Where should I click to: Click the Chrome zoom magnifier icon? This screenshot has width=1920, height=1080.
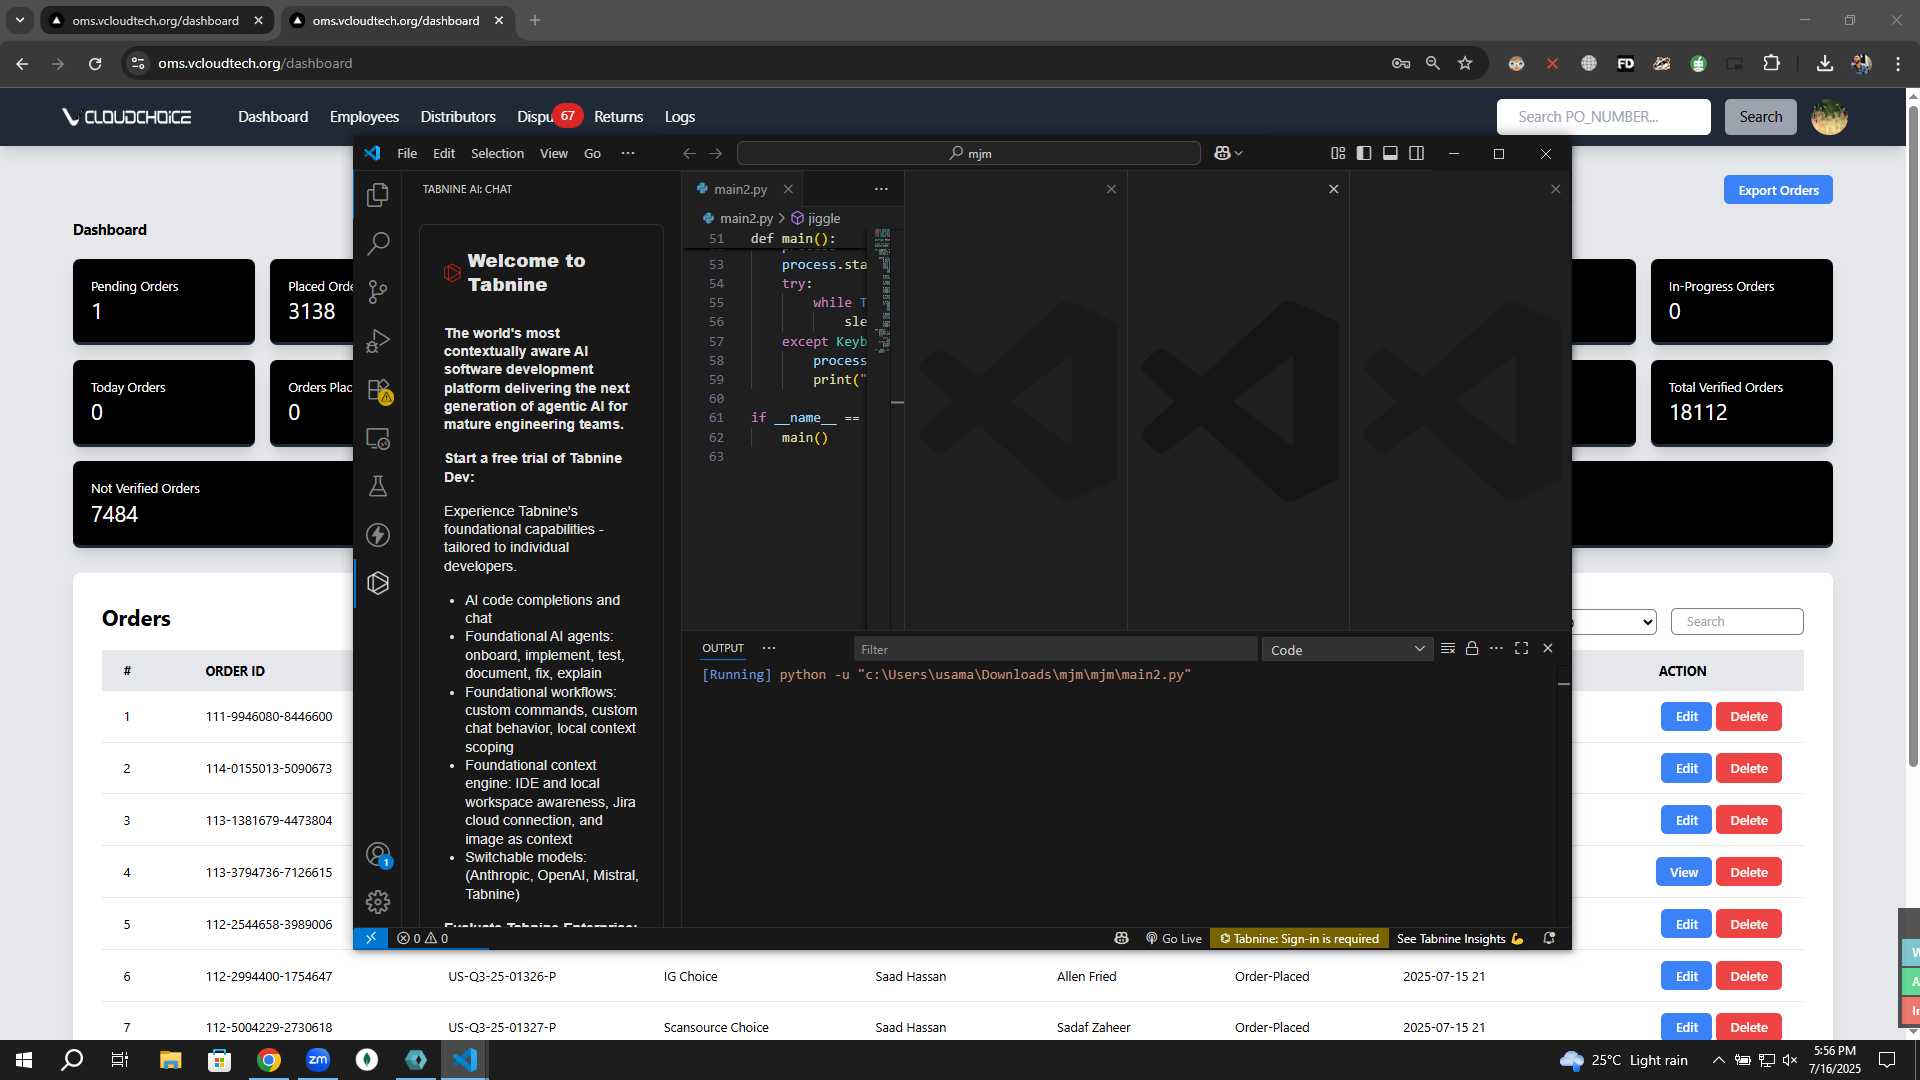click(x=1433, y=63)
